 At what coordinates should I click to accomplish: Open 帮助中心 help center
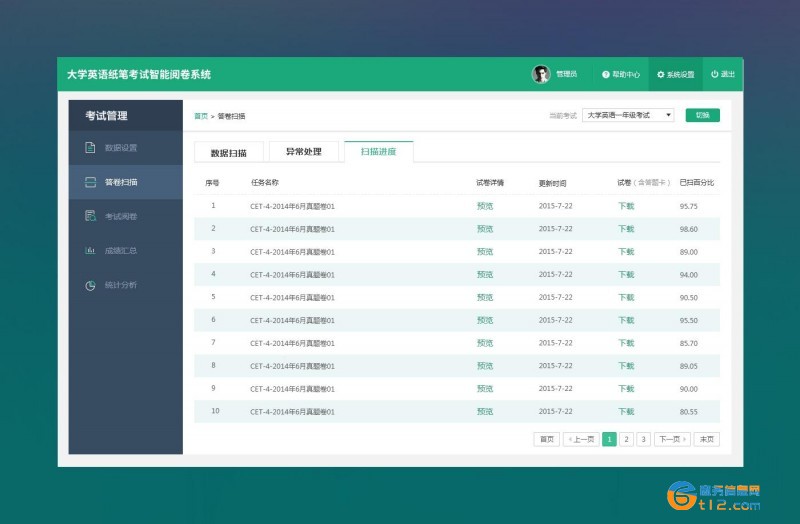[620, 74]
